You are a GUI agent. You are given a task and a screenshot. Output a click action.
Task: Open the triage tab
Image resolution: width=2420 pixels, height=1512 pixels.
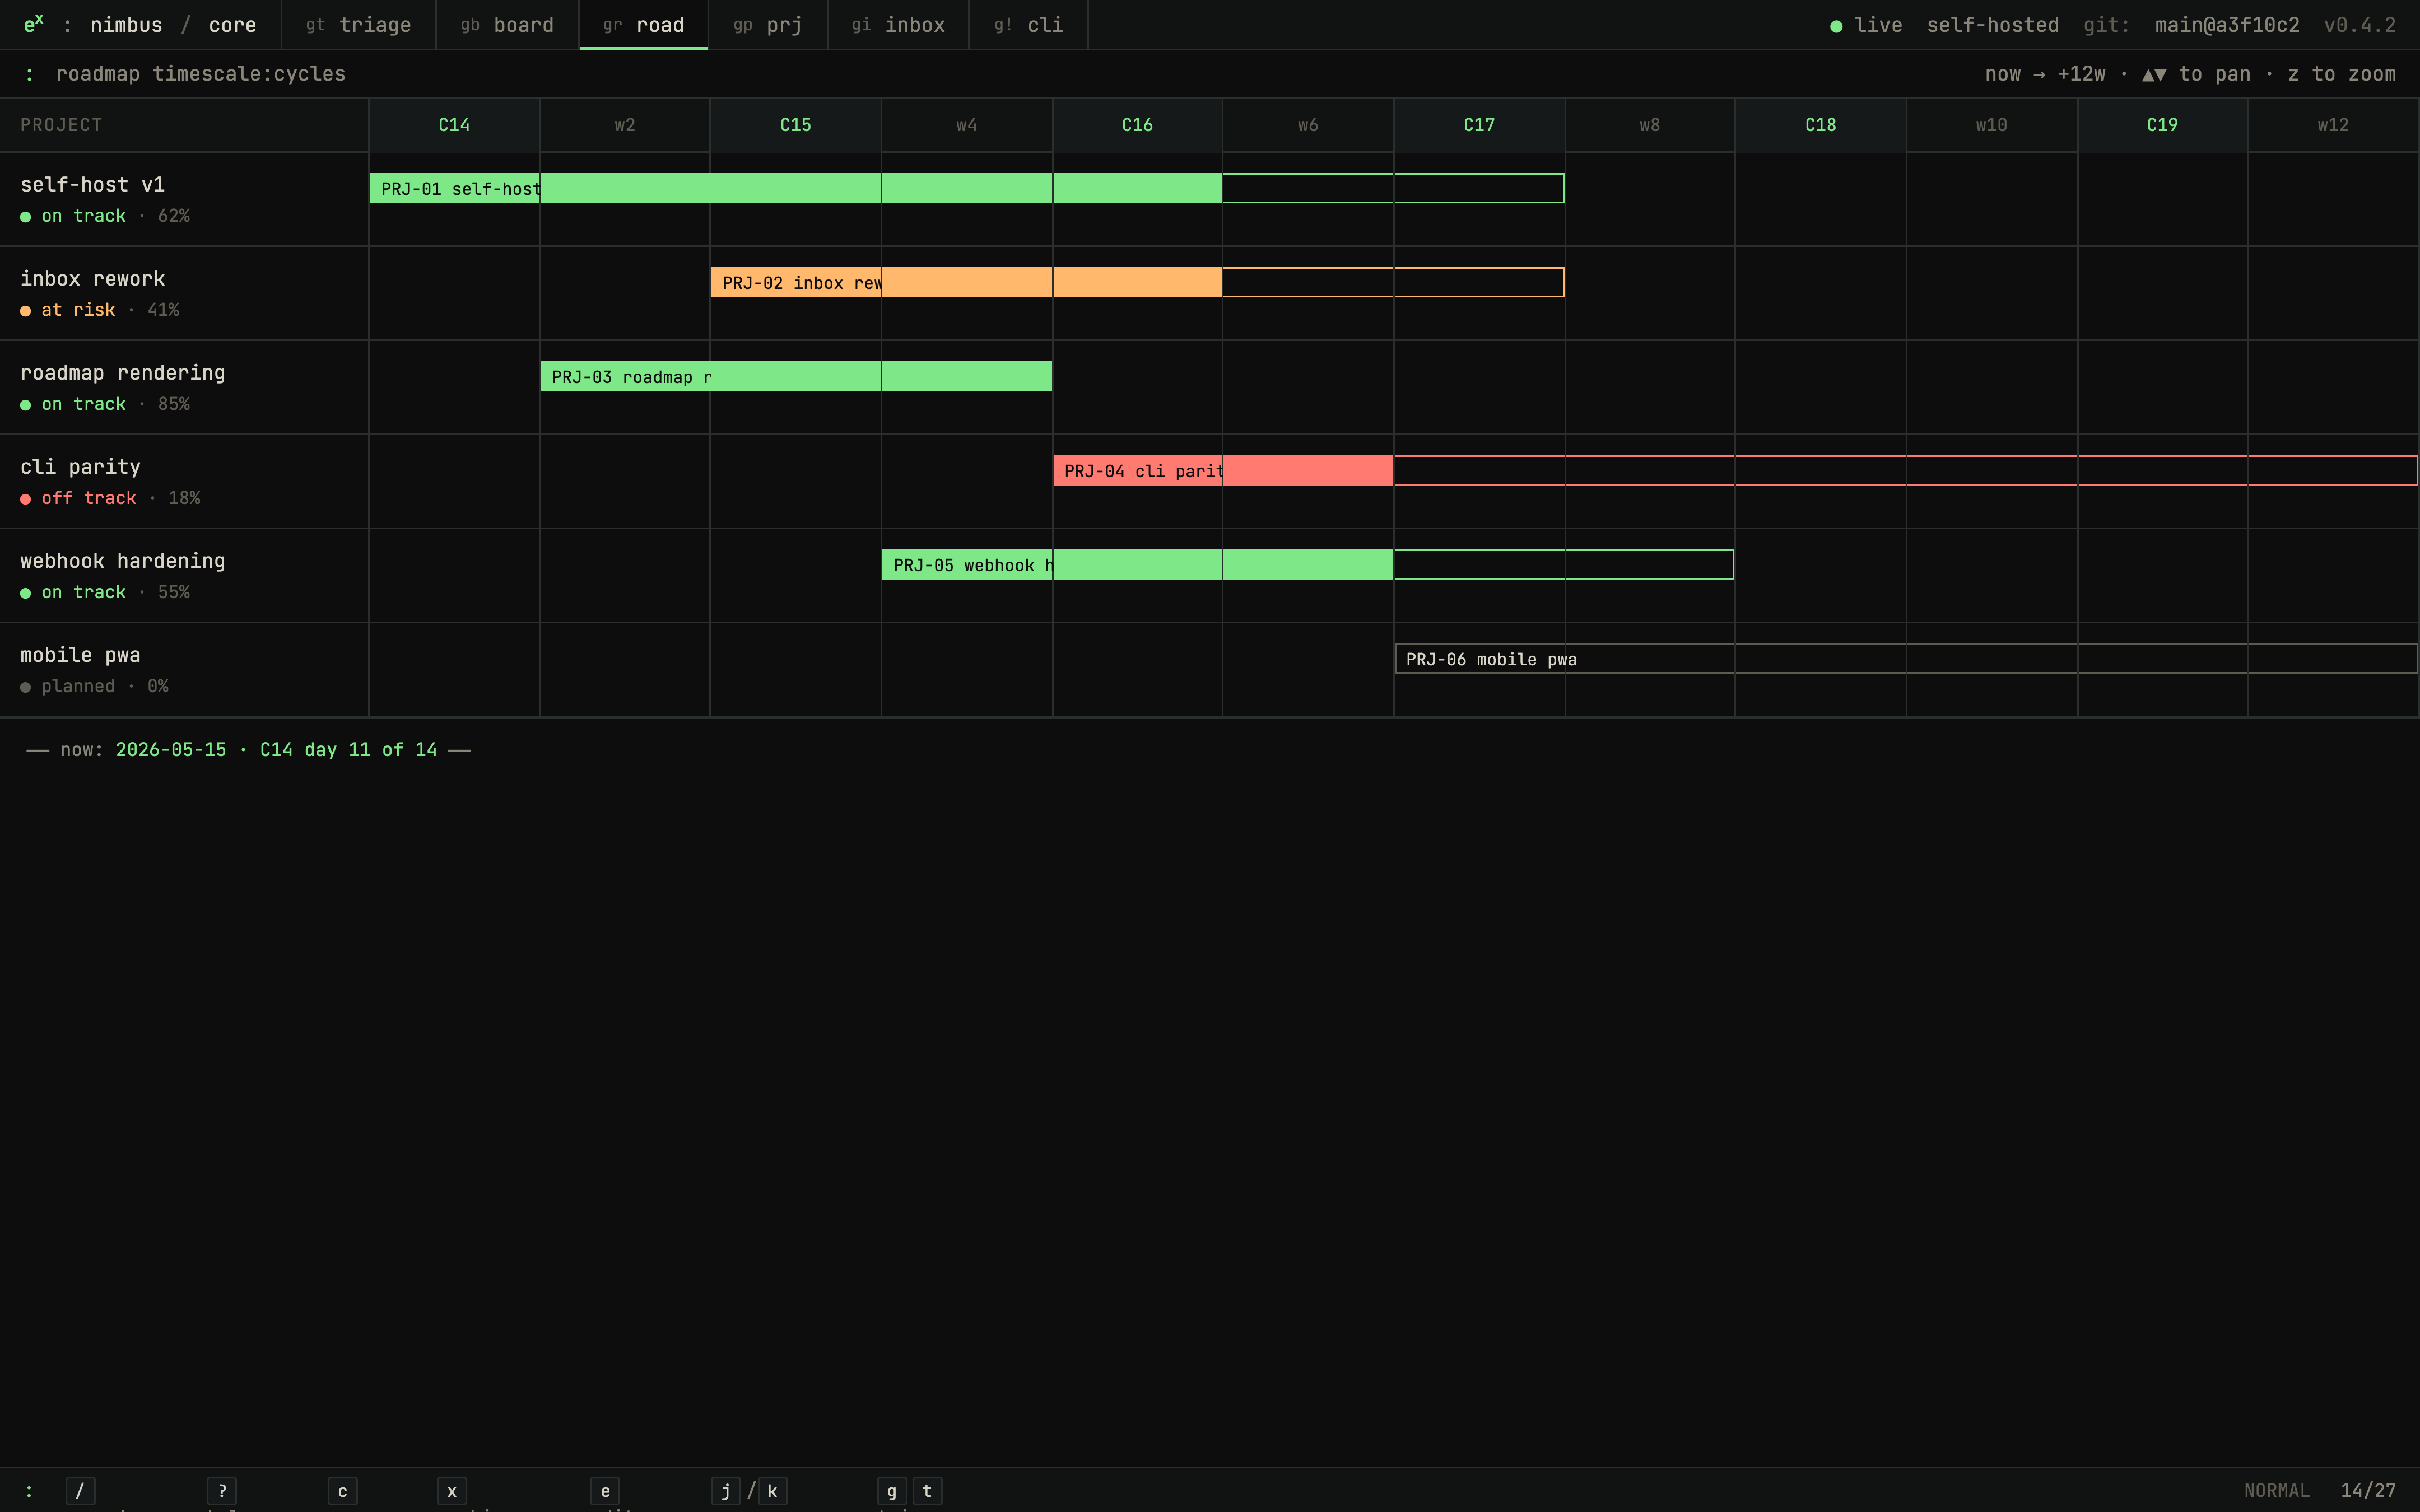358,25
